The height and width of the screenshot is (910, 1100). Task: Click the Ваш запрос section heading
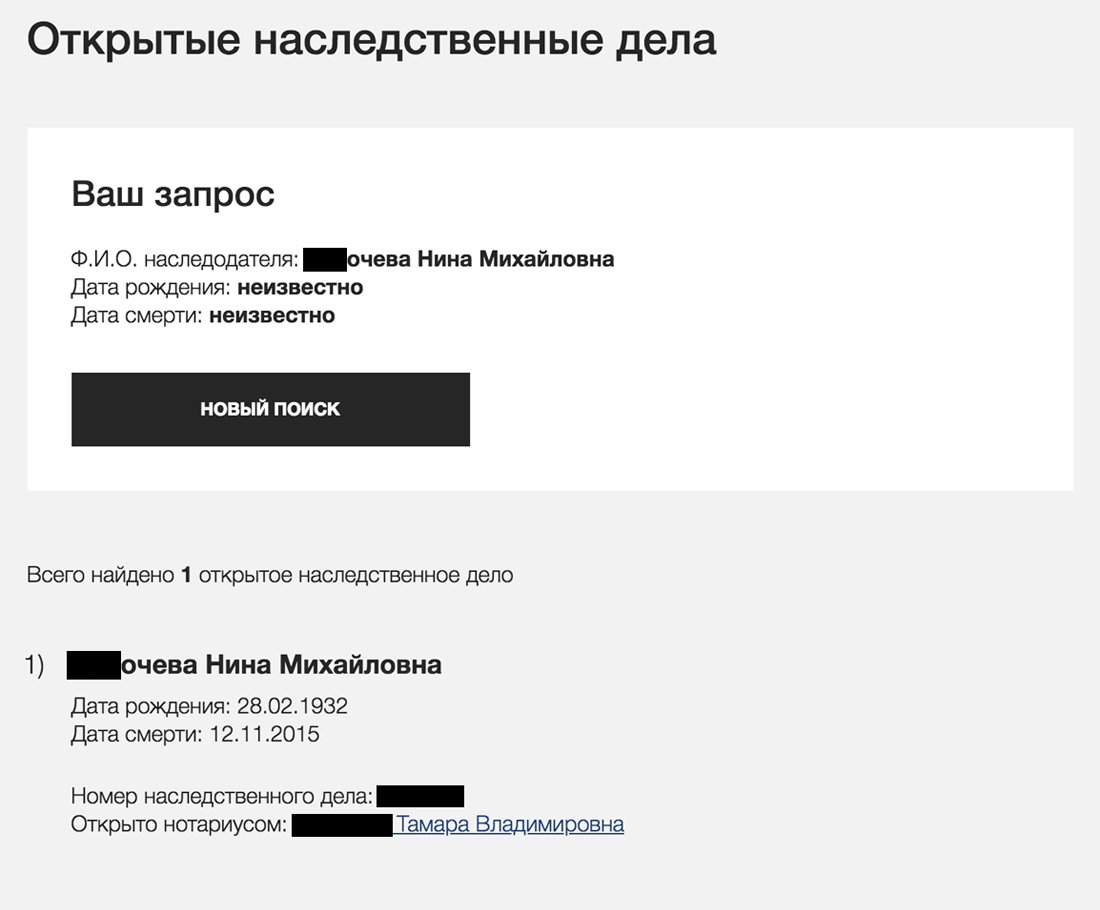pos(173,194)
